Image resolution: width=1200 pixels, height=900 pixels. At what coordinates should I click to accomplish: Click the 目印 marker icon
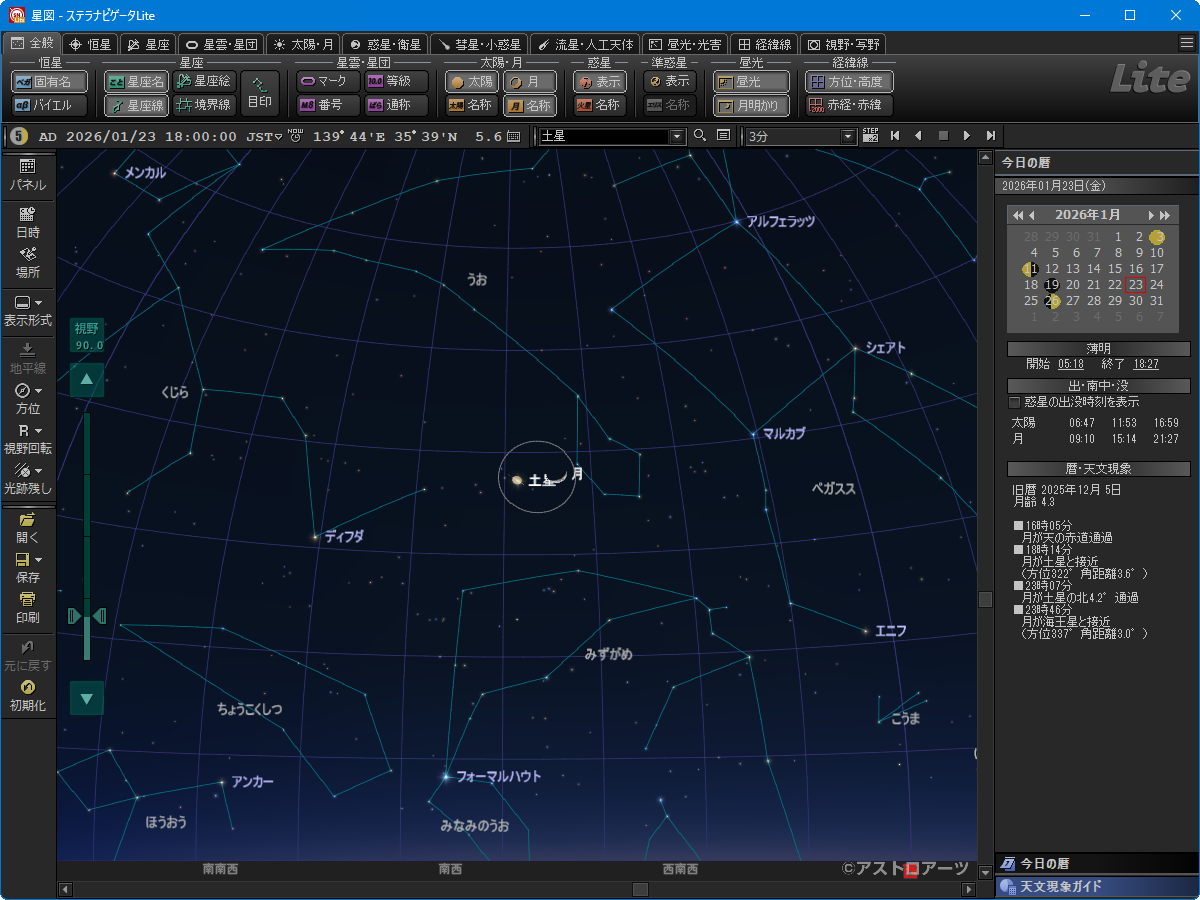pyautogui.click(x=260, y=92)
